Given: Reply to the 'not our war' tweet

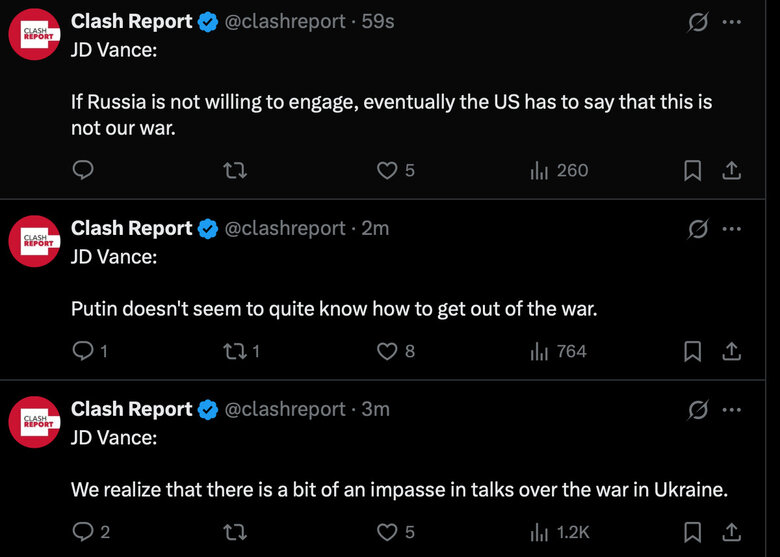Looking at the screenshot, I should pyautogui.click(x=83, y=171).
